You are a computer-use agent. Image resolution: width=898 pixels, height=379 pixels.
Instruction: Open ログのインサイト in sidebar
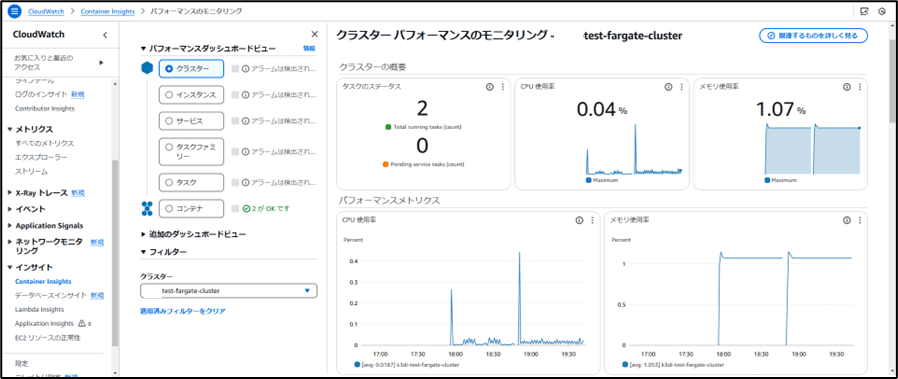[x=42, y=94]
